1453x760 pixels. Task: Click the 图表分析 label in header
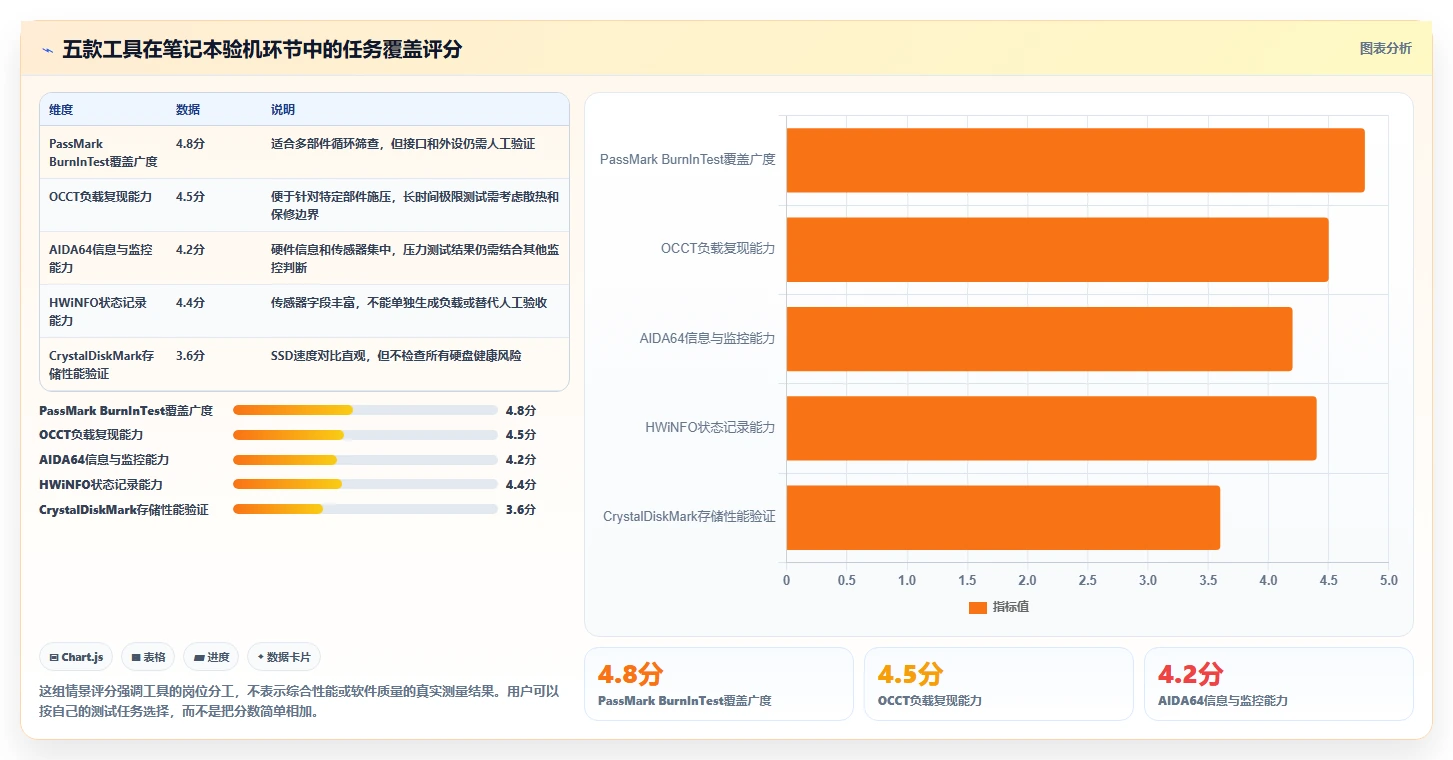1385,48
